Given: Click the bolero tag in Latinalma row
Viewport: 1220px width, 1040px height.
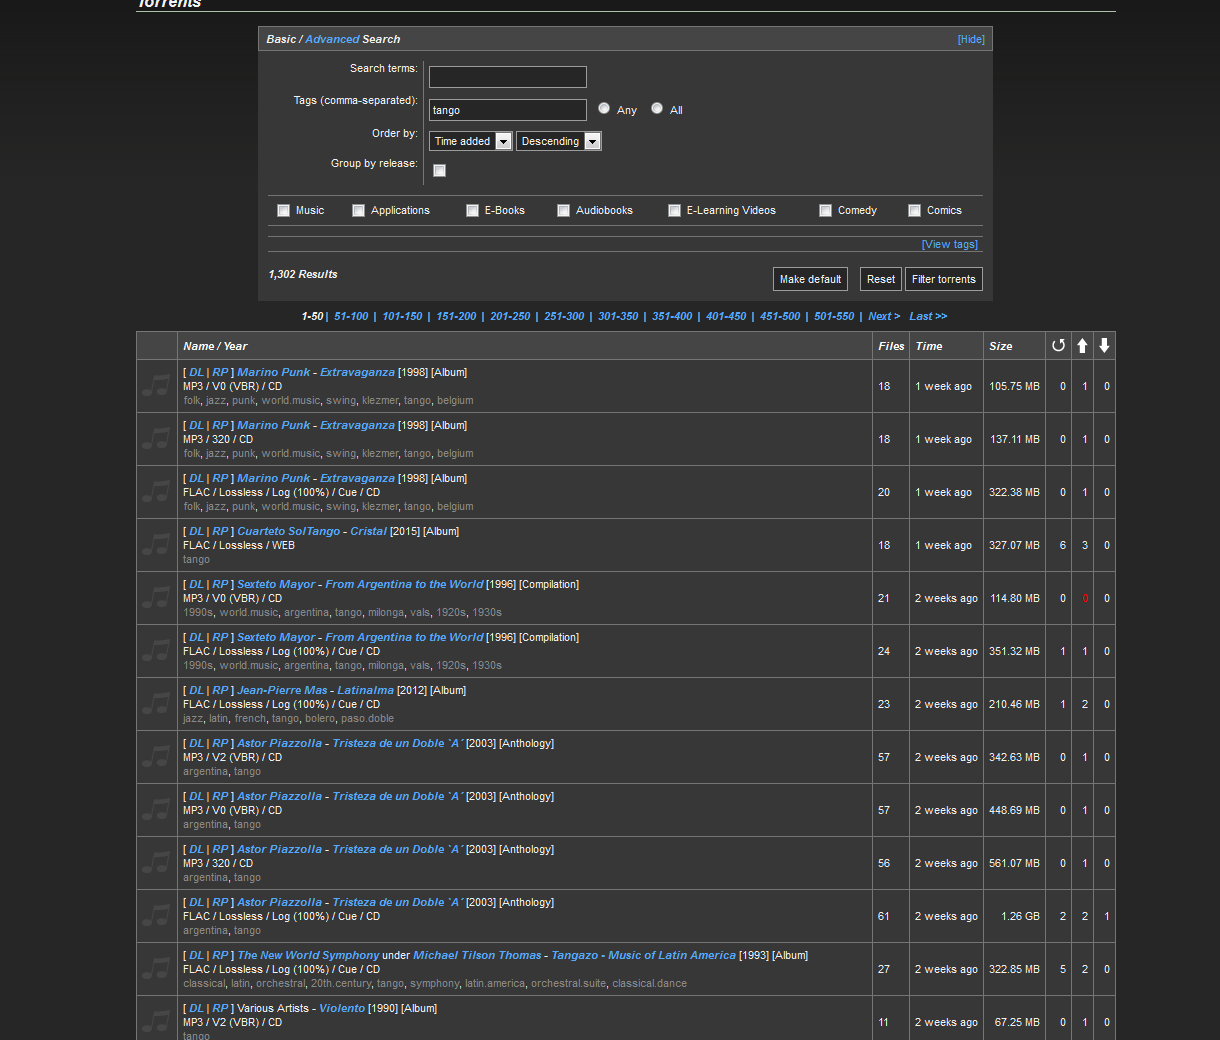Looking at the screenshot, I should pyautogui.click(x=320, y=718).
